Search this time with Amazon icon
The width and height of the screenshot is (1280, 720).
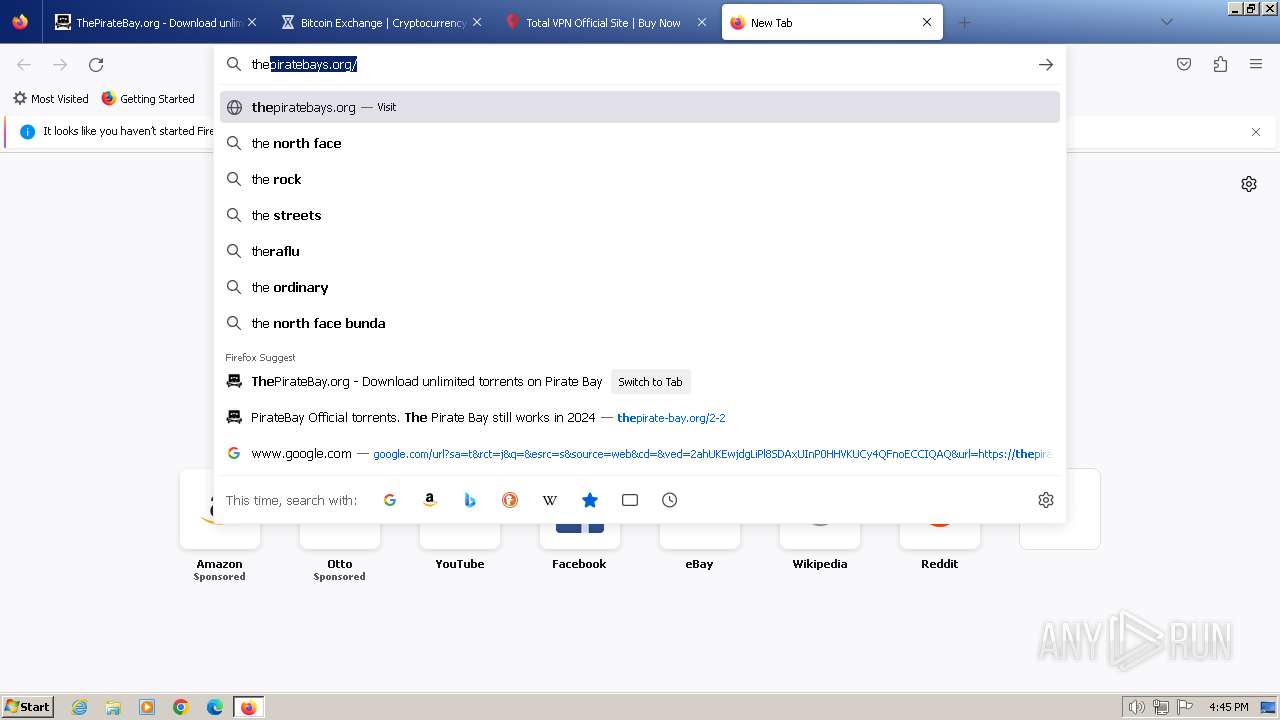[x=430, y=500]
